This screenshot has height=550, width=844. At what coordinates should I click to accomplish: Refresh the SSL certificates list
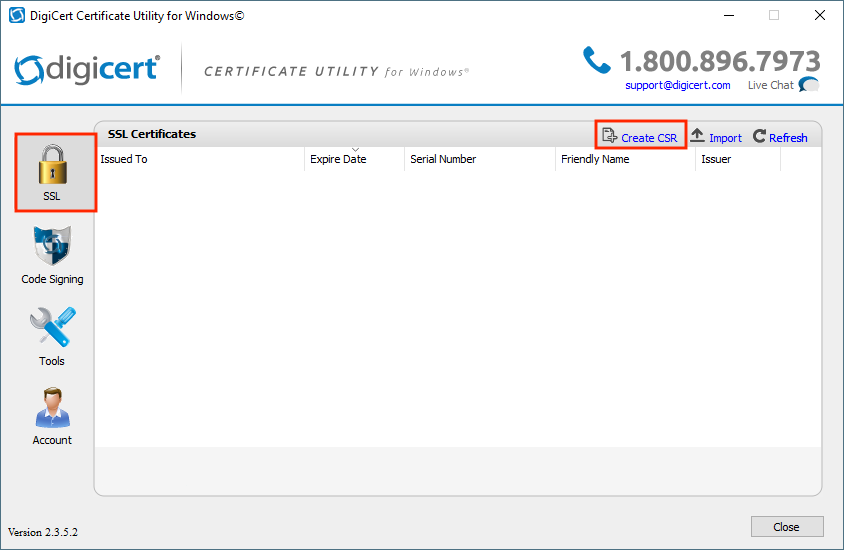(x=780, y=138)
